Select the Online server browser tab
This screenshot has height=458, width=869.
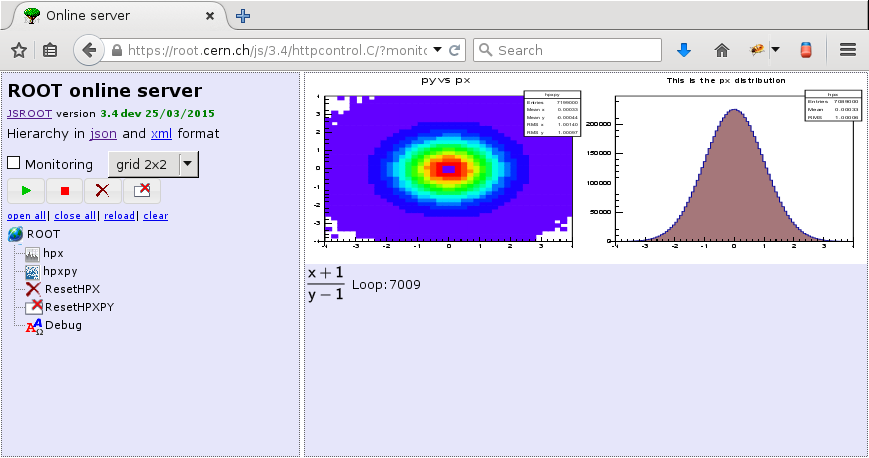point(112,16)
